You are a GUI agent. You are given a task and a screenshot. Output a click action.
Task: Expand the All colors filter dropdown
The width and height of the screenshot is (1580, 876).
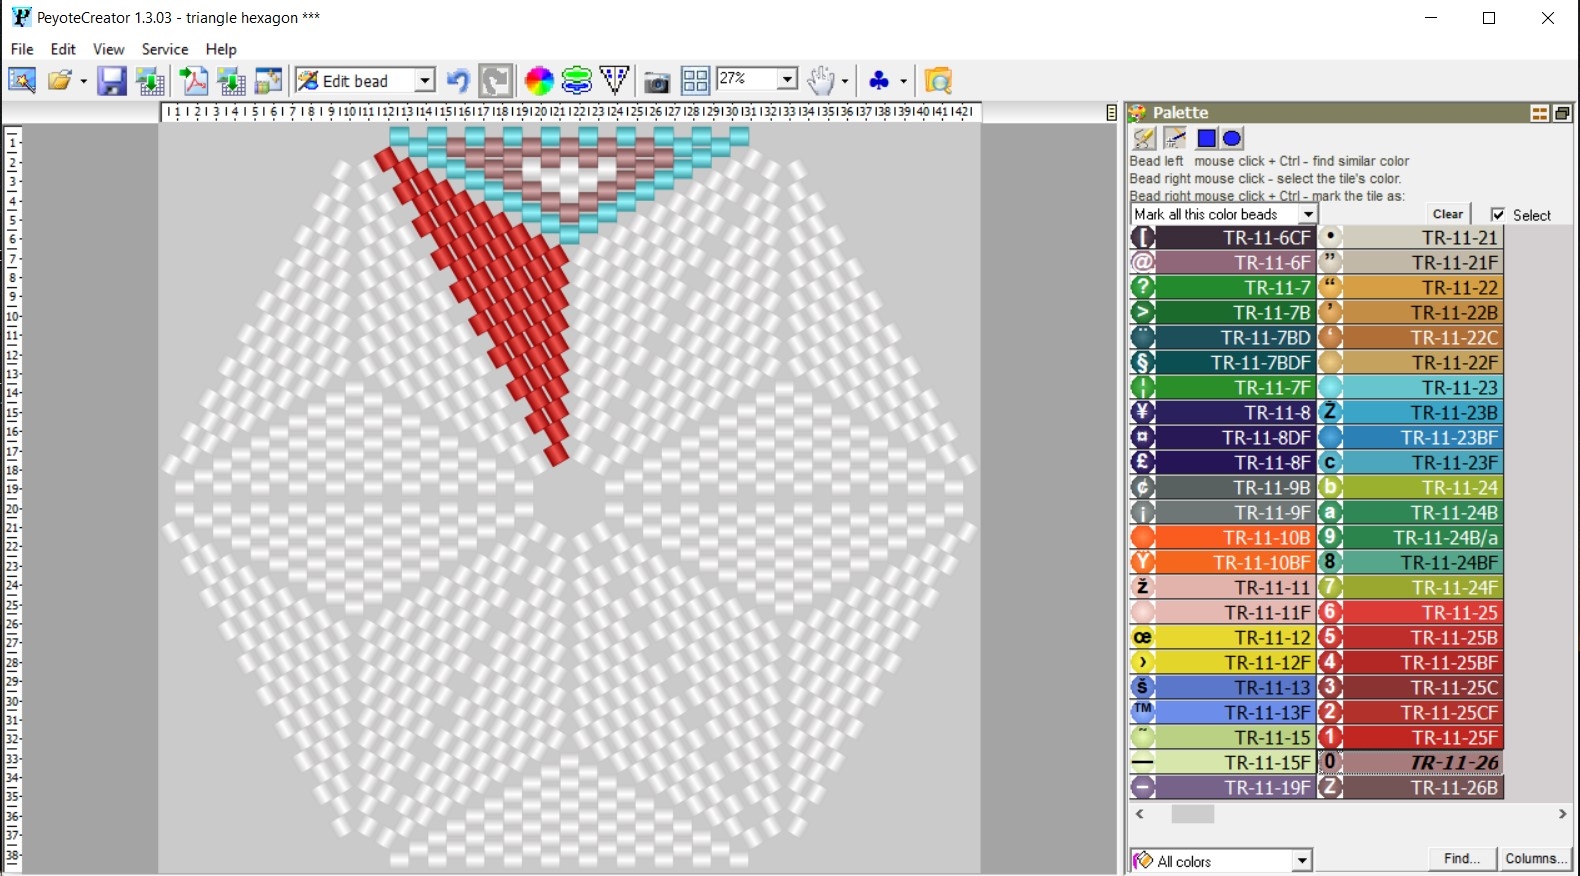pos(1301,861)
